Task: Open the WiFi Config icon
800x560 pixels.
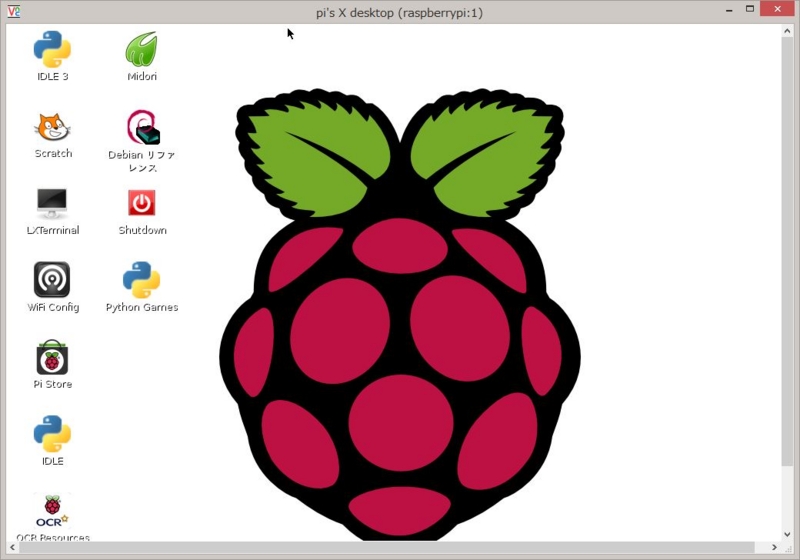Action: coord(52,279)
